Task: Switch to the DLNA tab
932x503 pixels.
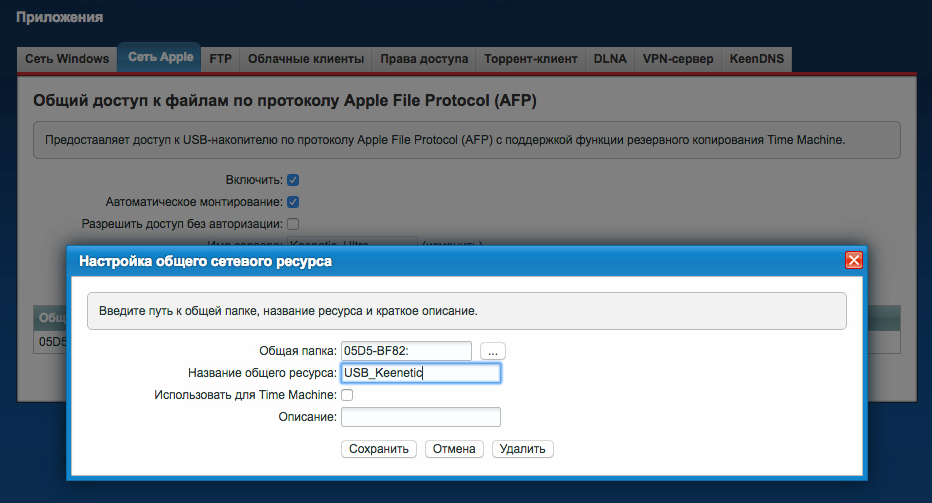Action: tap(610, 59)
